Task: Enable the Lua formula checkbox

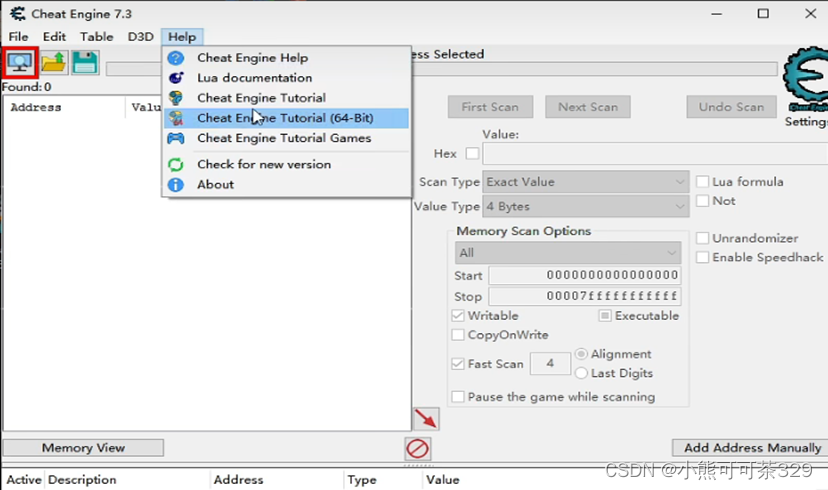Action: pos(702,182)
